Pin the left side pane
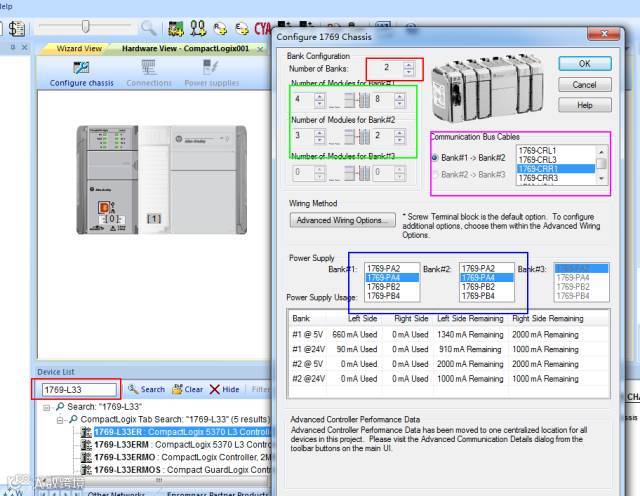This screenshot has width=640, height=496. click(13, 47)
